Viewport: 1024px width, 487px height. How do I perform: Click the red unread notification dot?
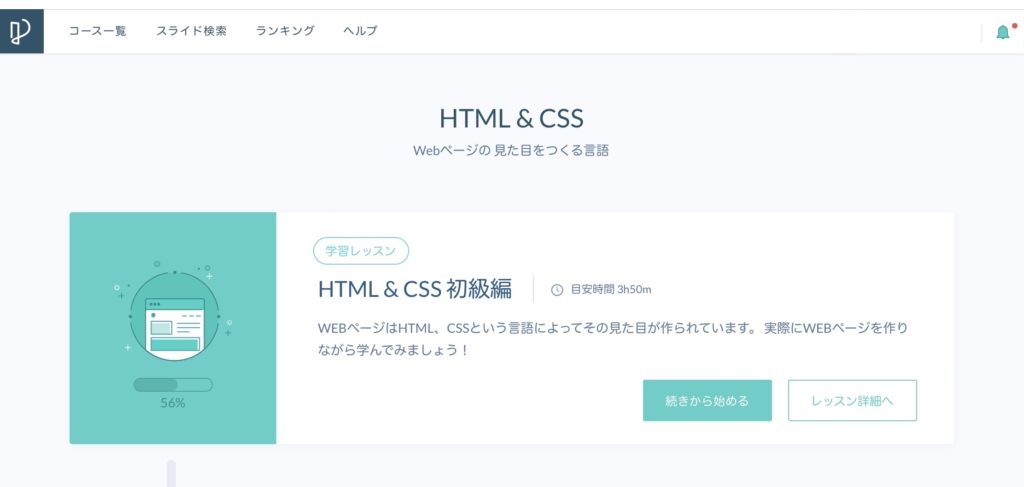[1014, 25]
